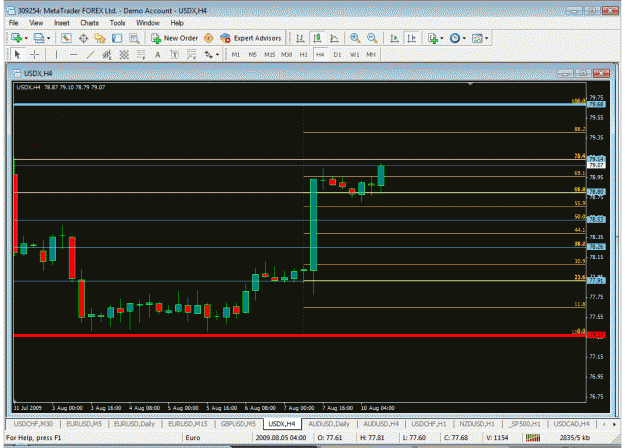Toggle the Terminal panel icon
Viewport: 625px width, 448px height.
coord(117,38)
